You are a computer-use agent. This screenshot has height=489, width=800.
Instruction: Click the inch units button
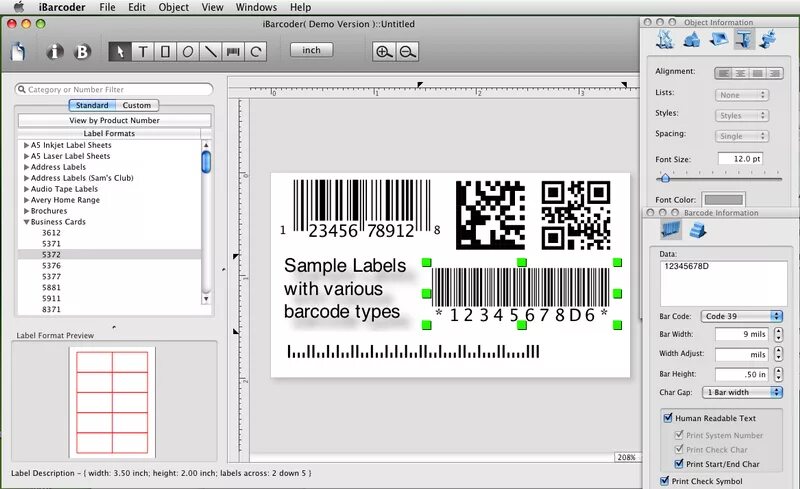click(311, 50)
